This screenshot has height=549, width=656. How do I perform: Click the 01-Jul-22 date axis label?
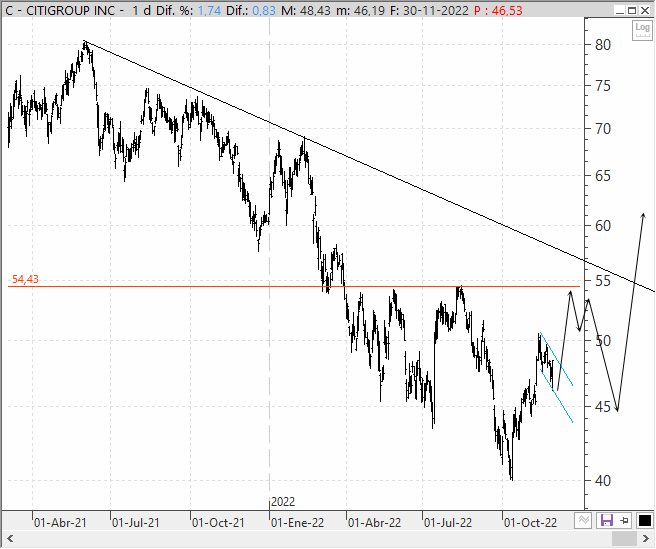(448, 523)
